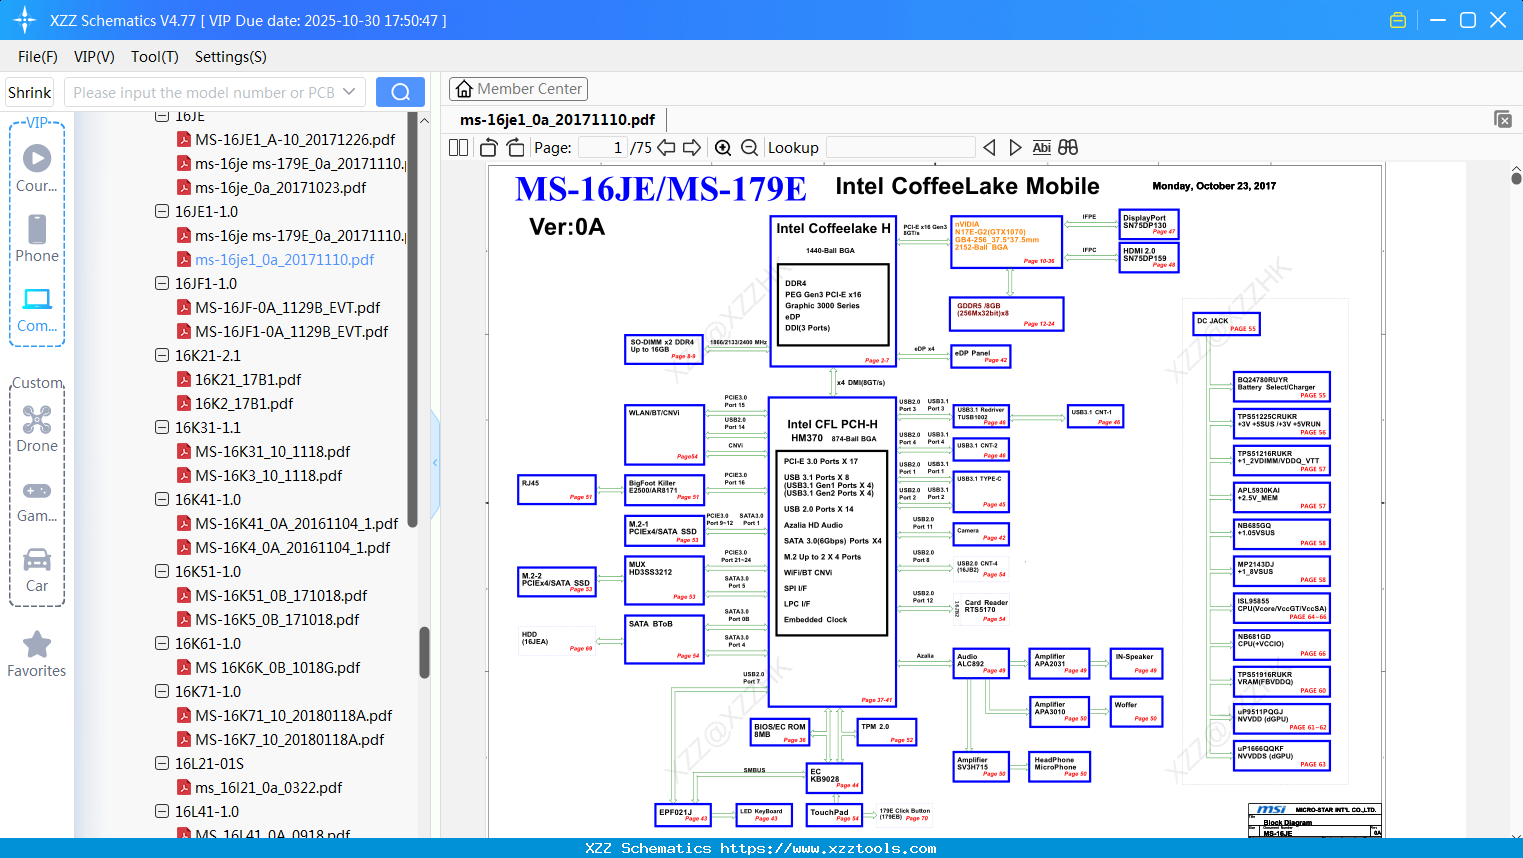The width and height of the screenshot is (1523, 858).
Task: Select the Car category icon
Action: click(37, 570)
